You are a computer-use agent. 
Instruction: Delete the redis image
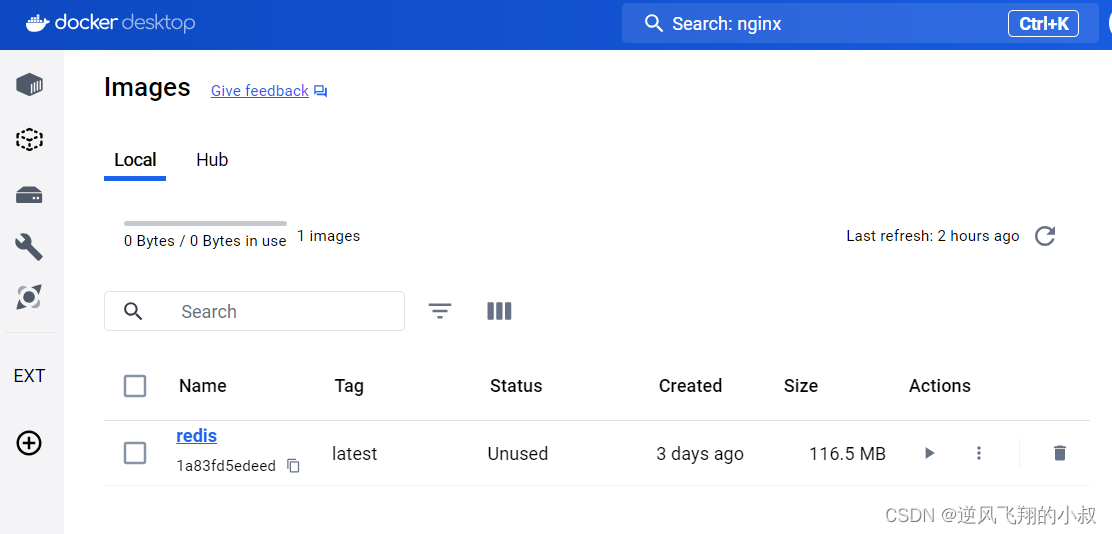click(1060, 452)
